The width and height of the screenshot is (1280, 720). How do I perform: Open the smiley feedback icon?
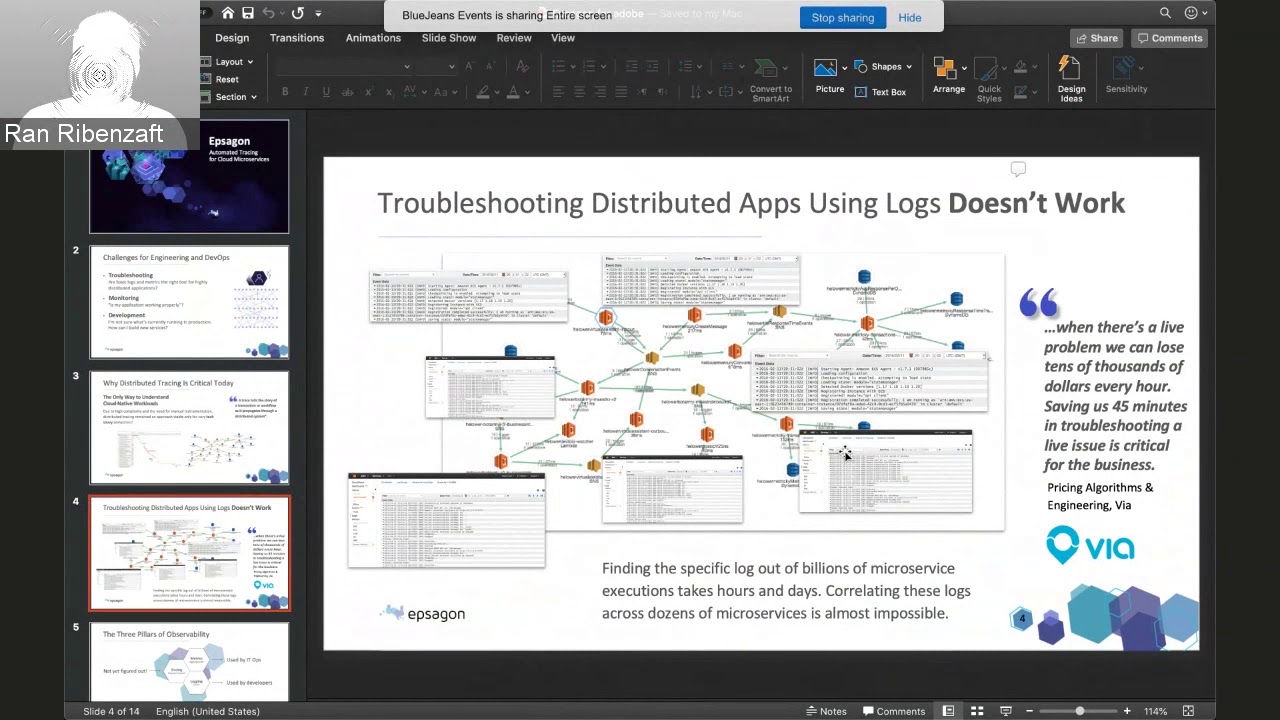click(x=1191, y=13)
